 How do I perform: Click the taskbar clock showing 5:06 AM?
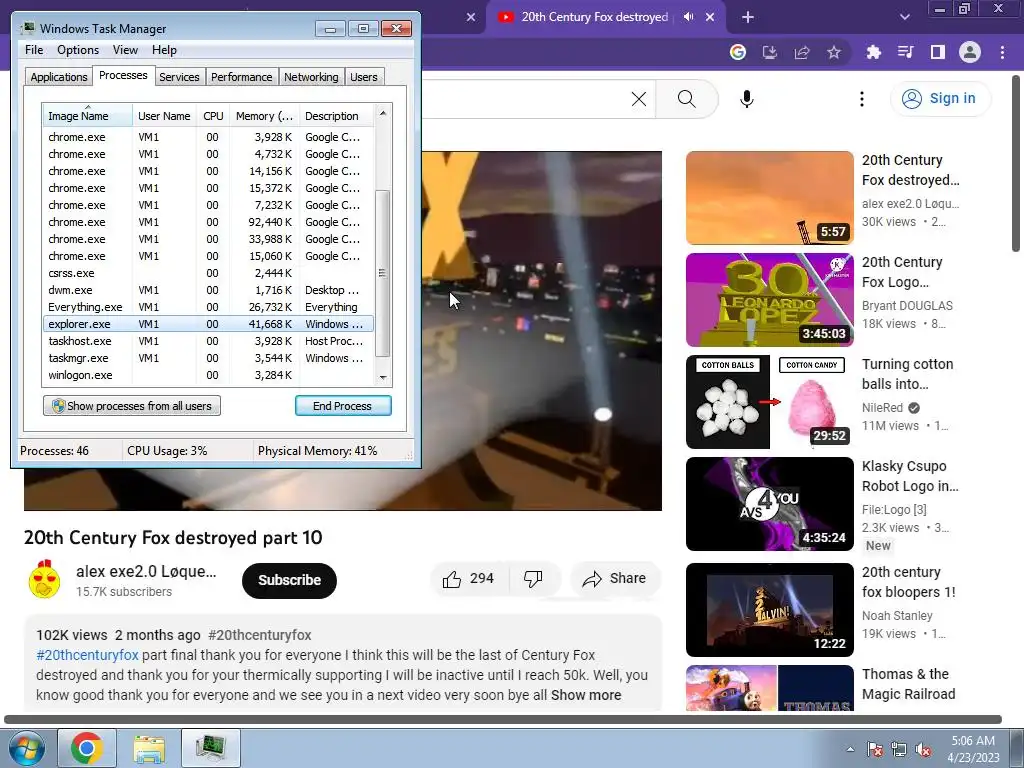(x=973, y=749)
